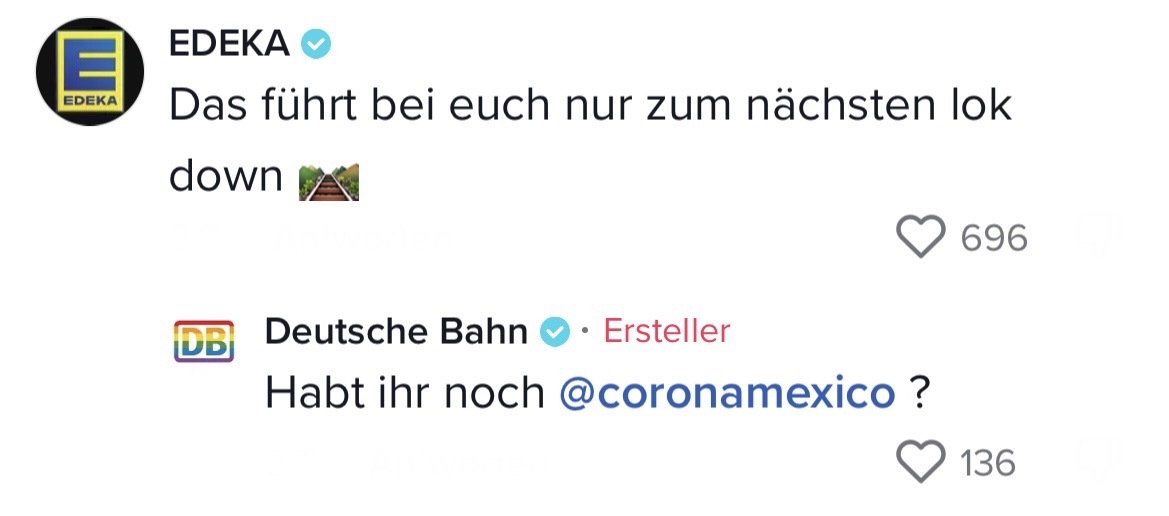Image resolution: width=1169 pixels, height=516 pixels.
Task: Tap the red Ersteller label
Action: (667, 330)
